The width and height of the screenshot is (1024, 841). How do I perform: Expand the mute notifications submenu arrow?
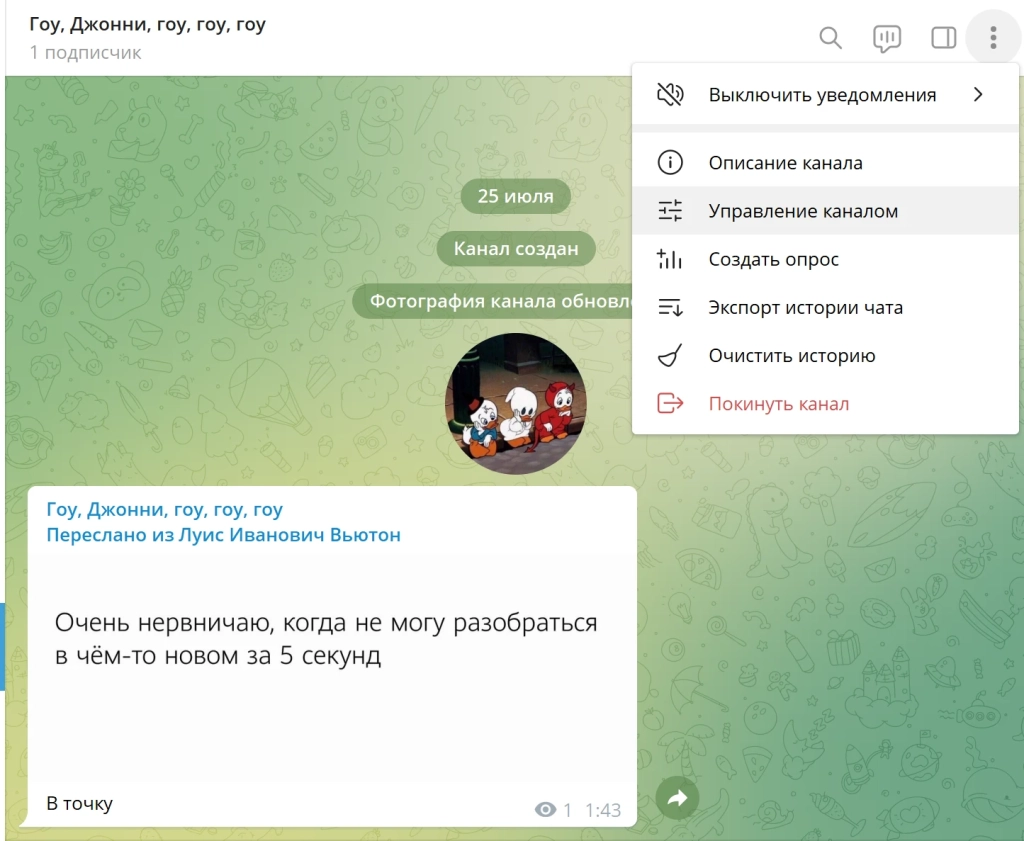point(978,95)
